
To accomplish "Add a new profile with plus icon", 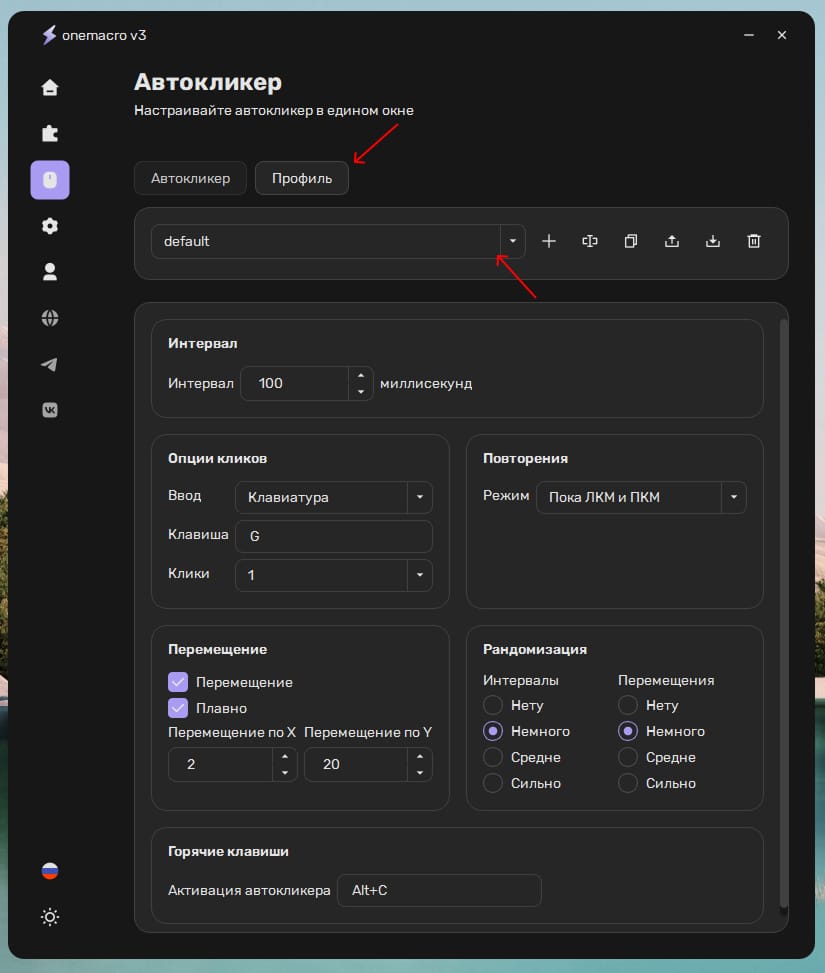I will pyautogui.click(x=548, y=241).
